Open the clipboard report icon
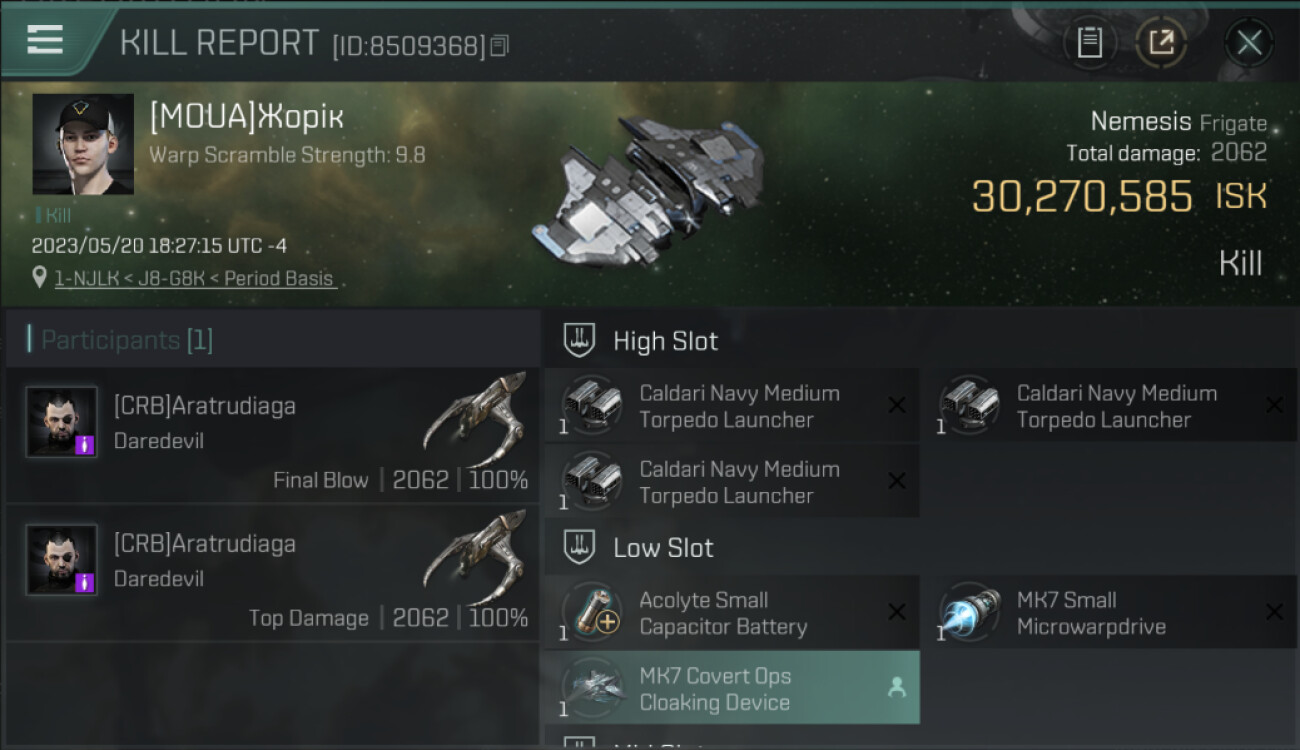Viewport: 1300px width, 750px height. [x=1089, y=42]
